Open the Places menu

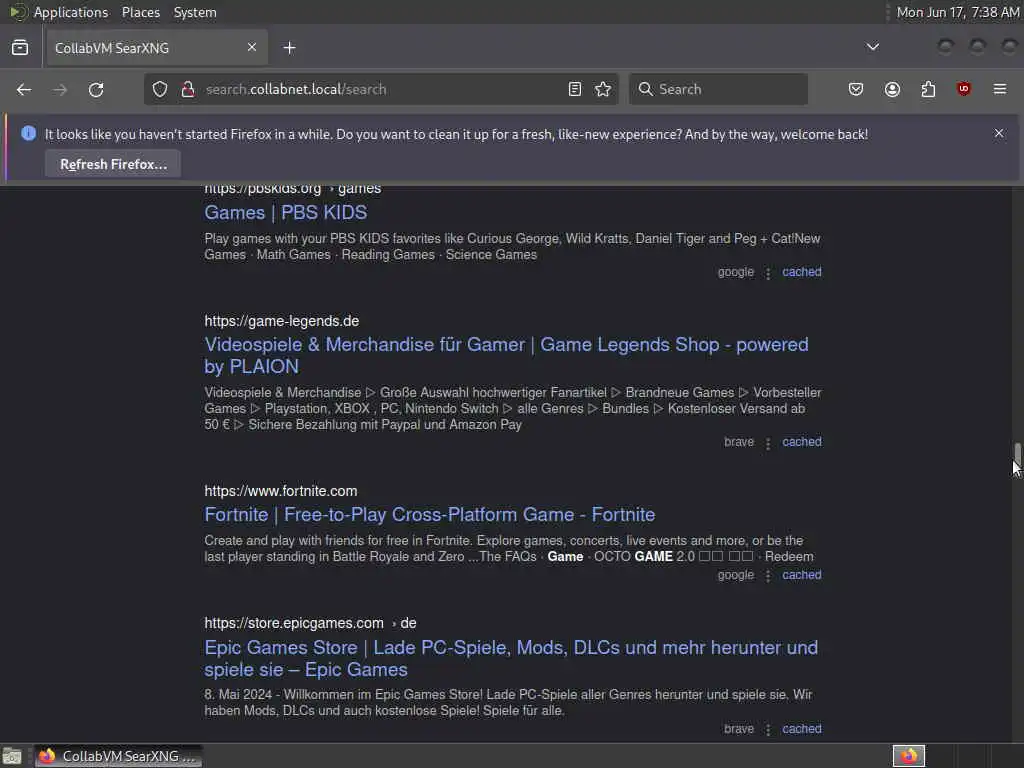140,12
